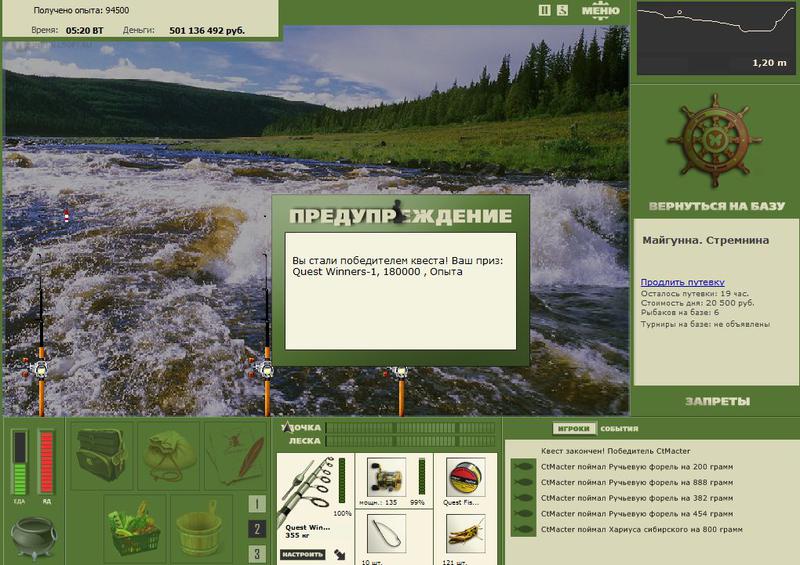Click the location name Майгунна. Стремнина
This screenshot has width=800, height=565.
coord(705,240)
